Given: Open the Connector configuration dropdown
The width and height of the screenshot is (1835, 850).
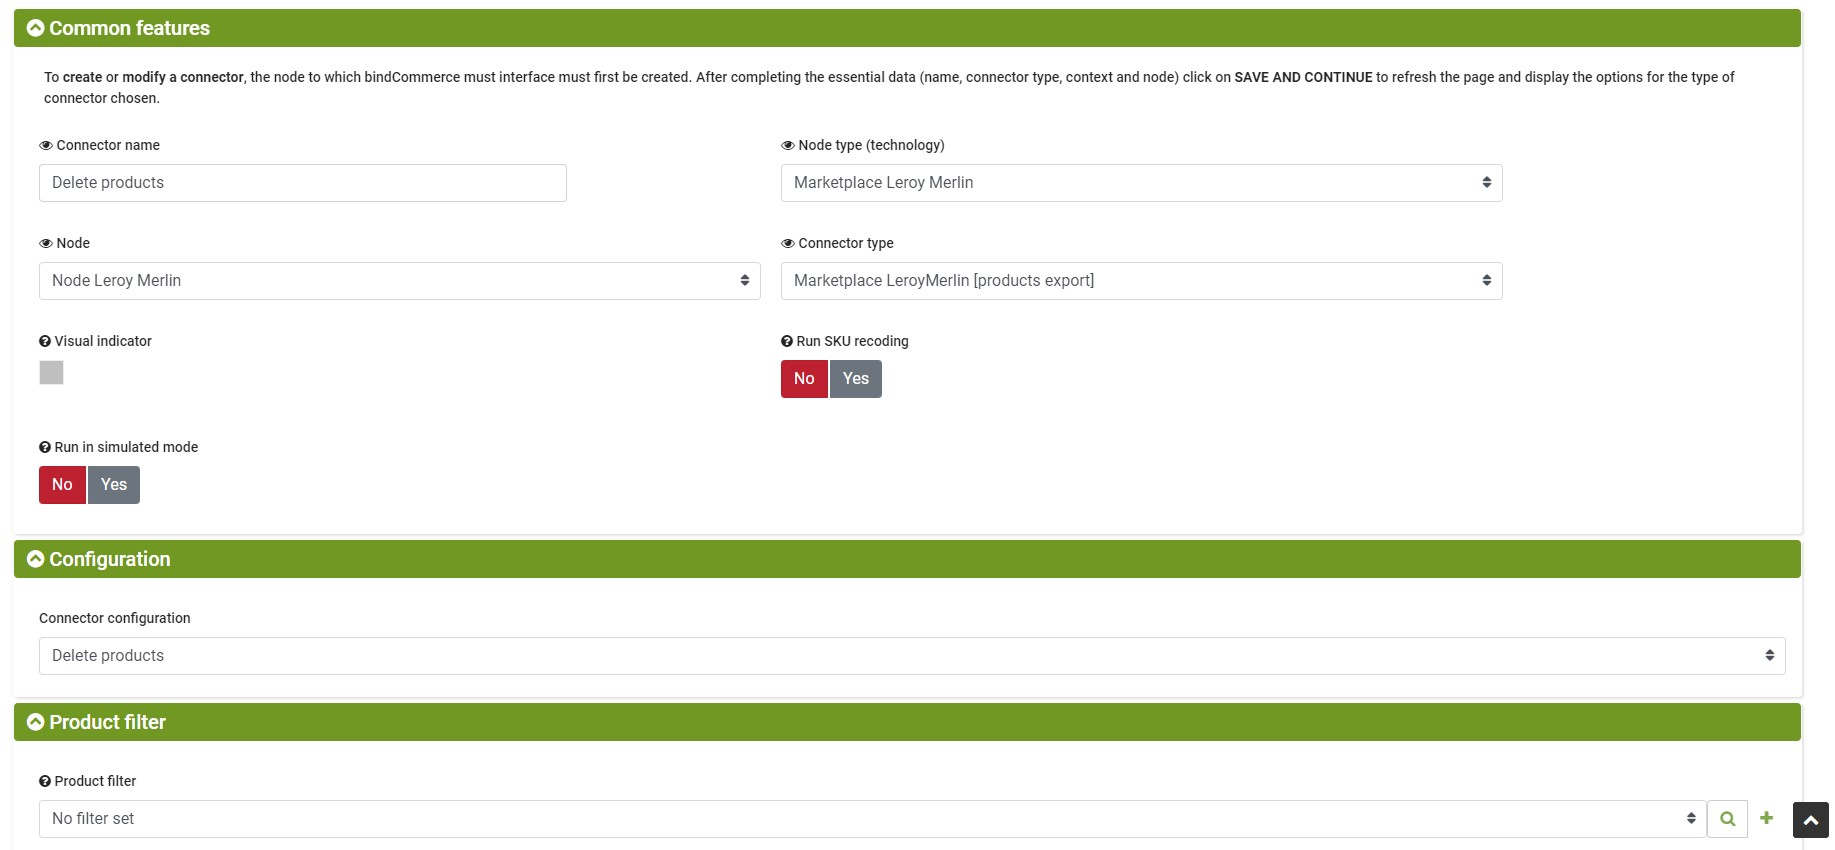Looking at the screenshot, I should pos(912,656).
